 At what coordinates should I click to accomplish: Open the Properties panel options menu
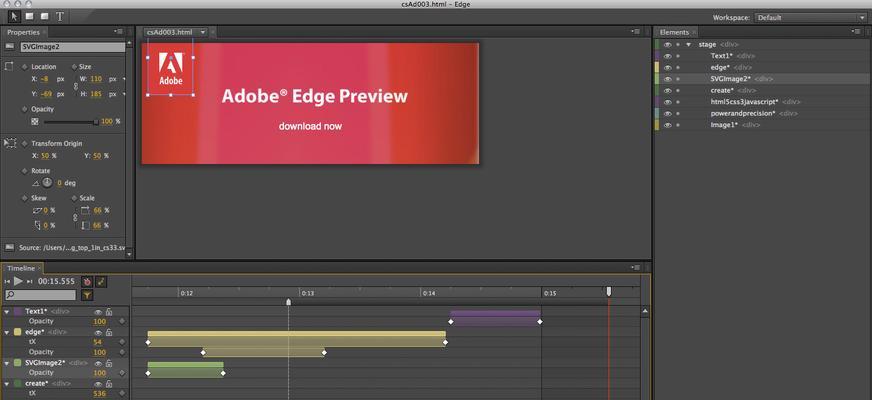tap(119, 32)
